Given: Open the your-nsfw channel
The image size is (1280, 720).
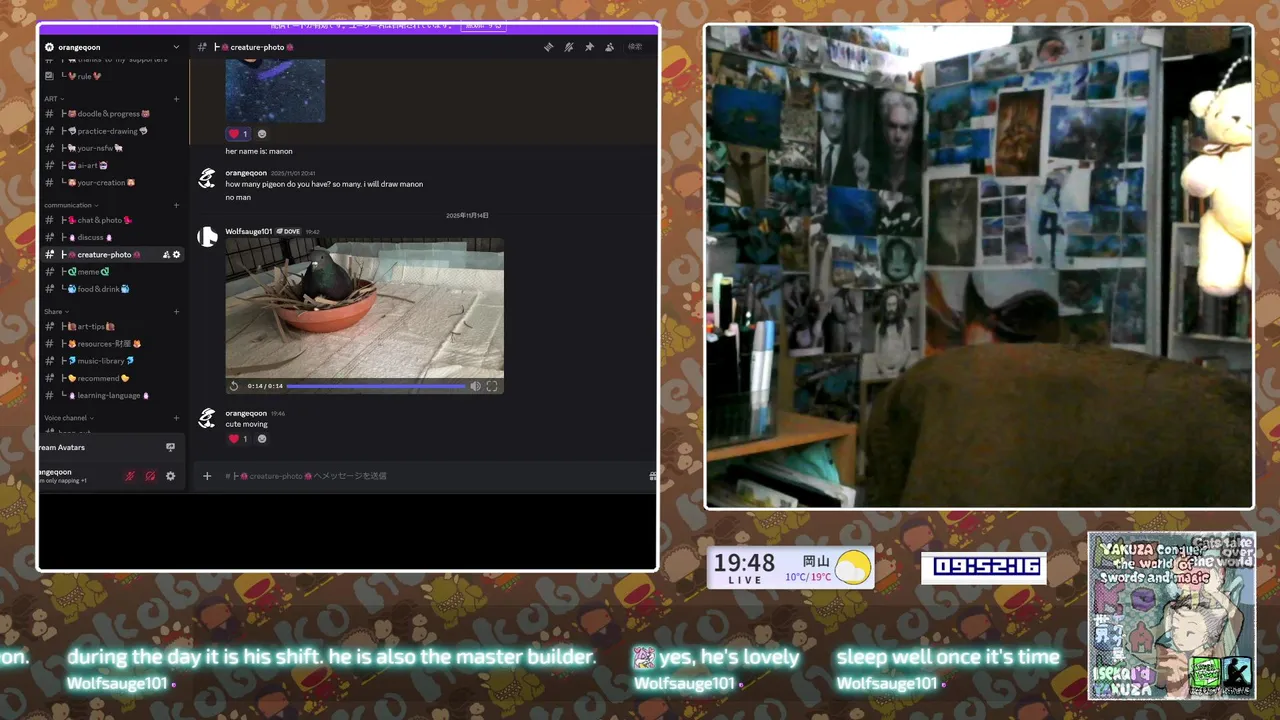Looking at the screenshot, I should [x=112, y=148].
